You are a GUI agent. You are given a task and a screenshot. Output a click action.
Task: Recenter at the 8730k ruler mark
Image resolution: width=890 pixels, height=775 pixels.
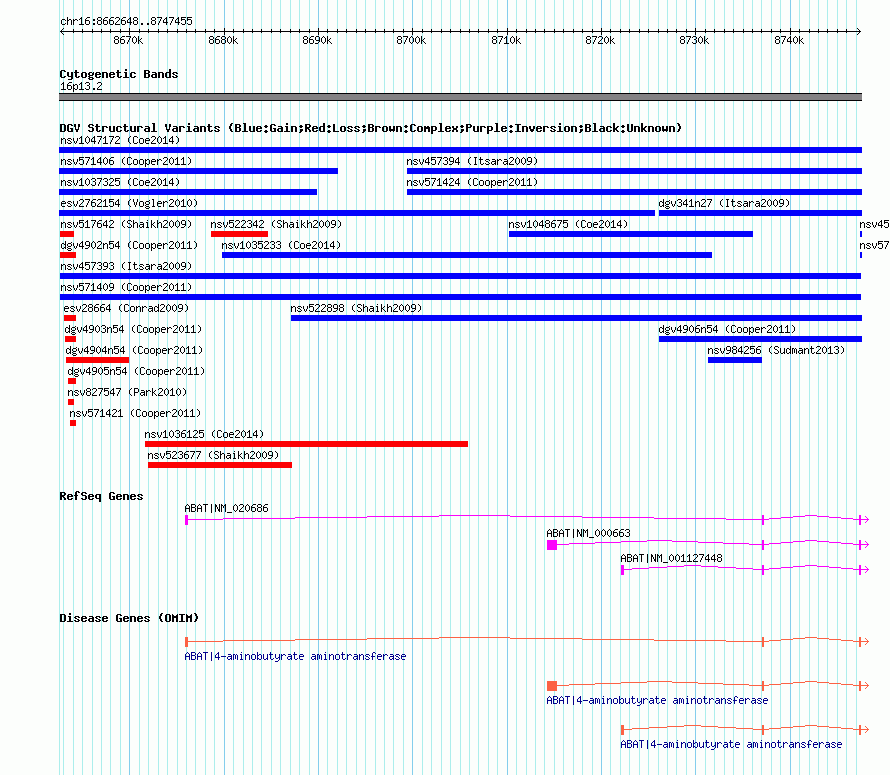pyautogui.click(x=694, y=40)
